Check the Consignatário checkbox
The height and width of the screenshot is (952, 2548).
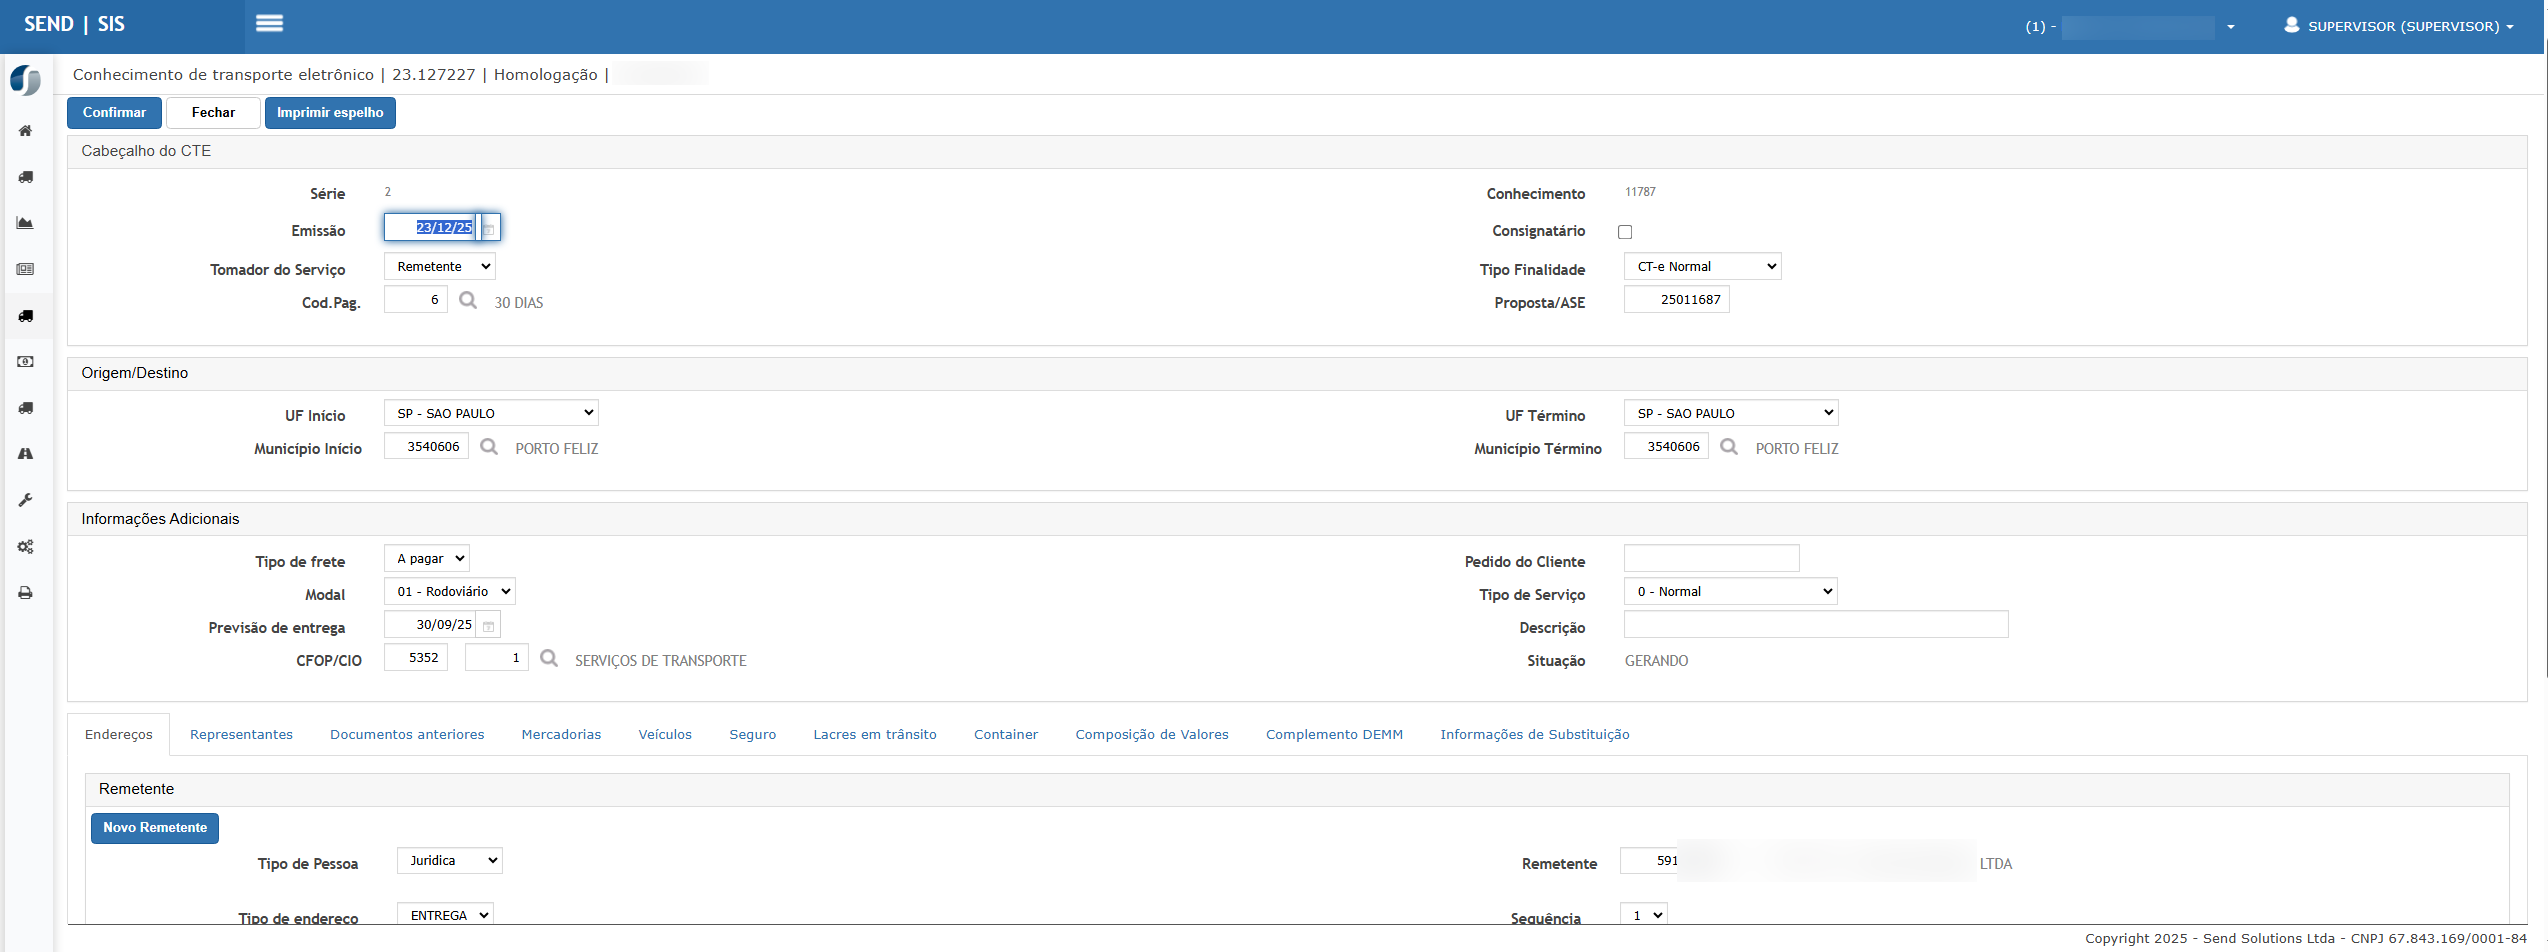coord(1625,232)
